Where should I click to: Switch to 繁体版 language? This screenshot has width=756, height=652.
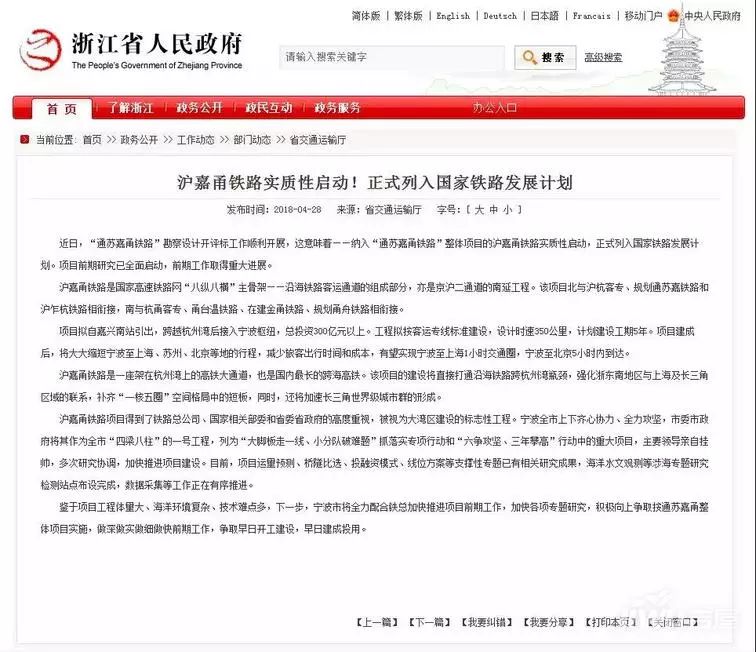pos(408,16)
